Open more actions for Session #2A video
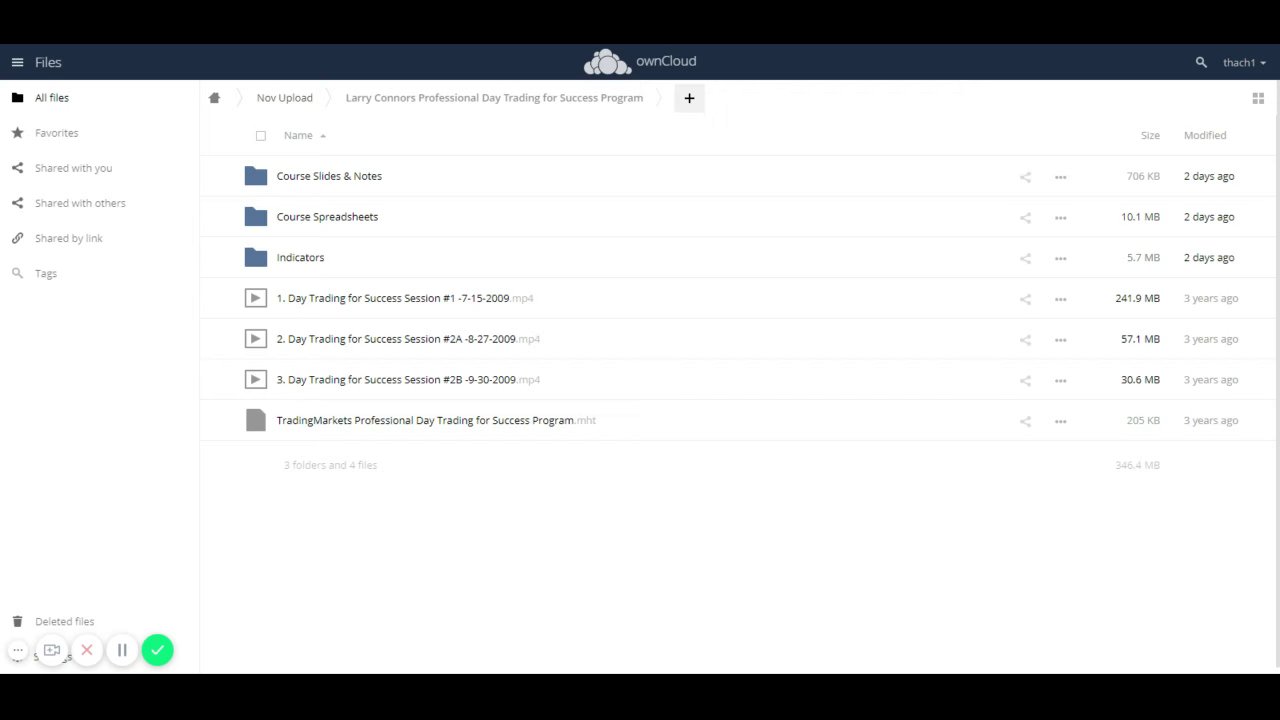This screenshot has height=720, width=1280. pos(1060,340)
